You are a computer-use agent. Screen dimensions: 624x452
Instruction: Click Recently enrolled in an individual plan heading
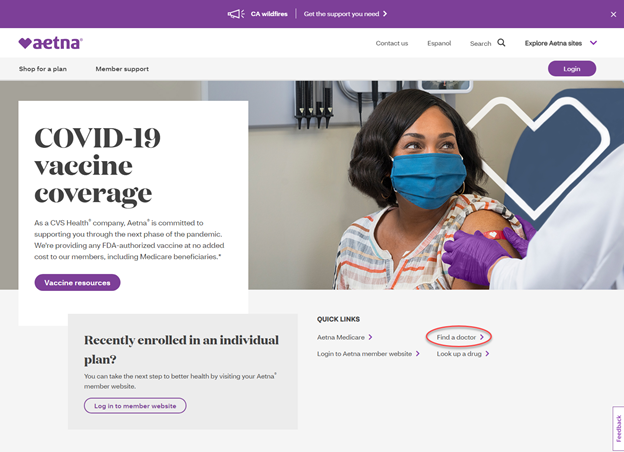point(181,349)
